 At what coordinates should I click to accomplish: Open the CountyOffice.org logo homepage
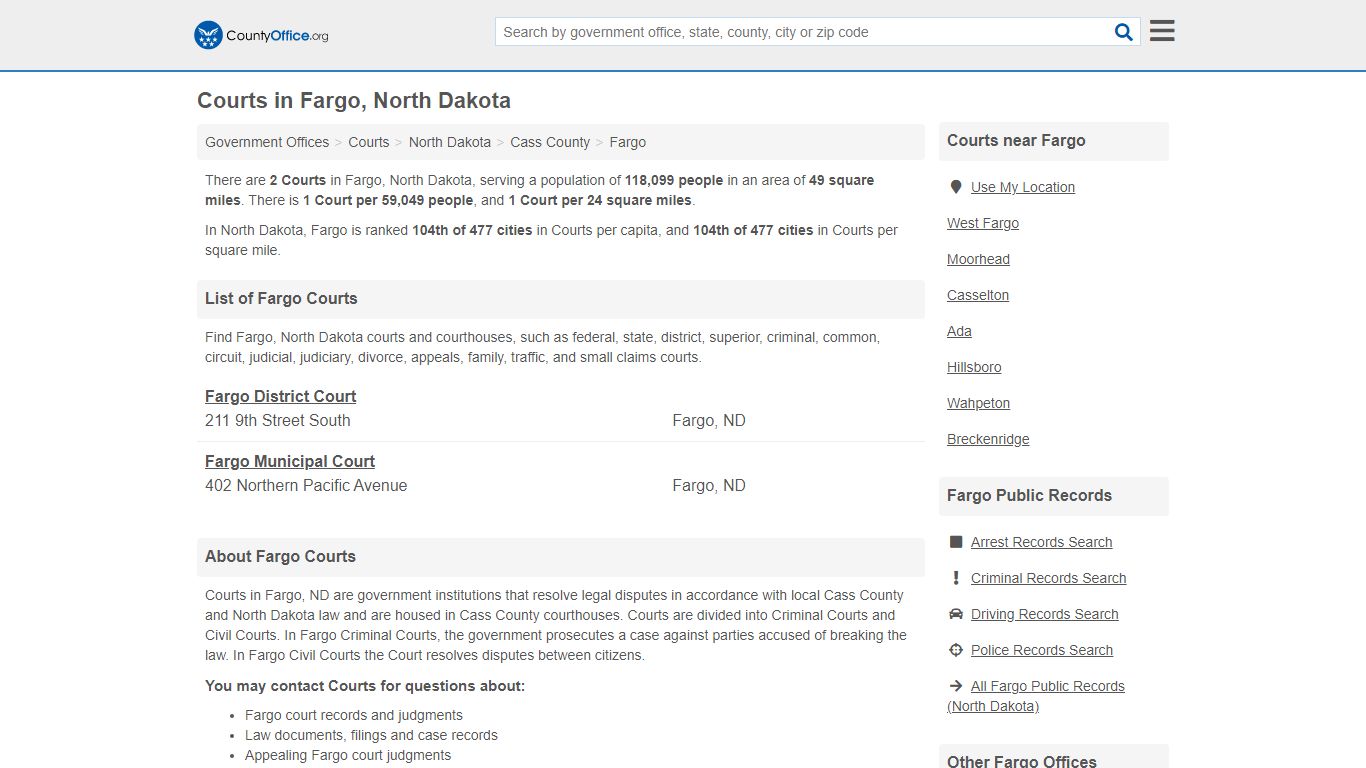(261, 35)
